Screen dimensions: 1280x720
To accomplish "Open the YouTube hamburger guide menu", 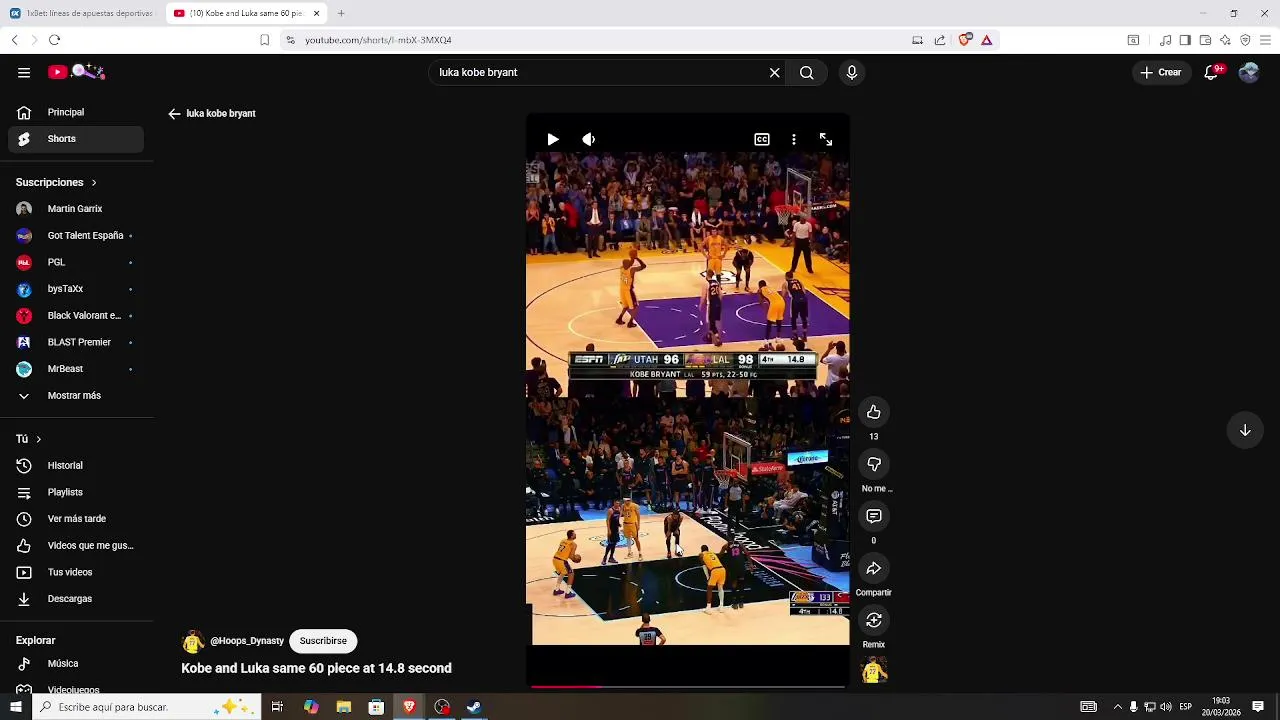I will (x=24, y=72).
